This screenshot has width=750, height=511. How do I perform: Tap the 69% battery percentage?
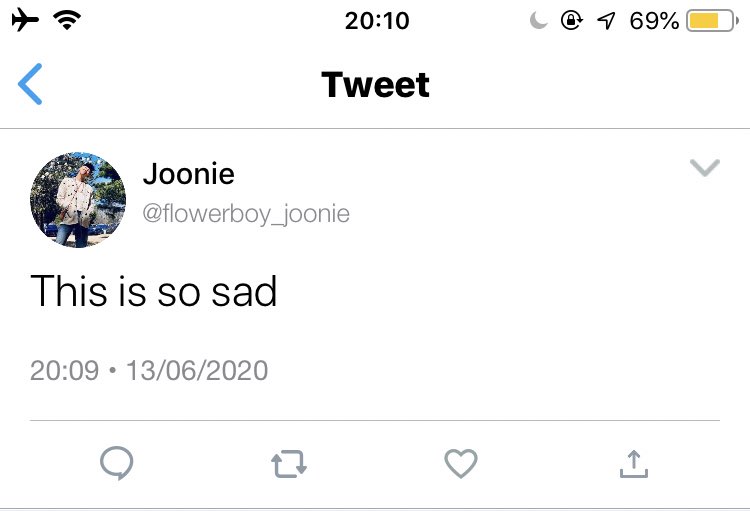pos(654,21)
